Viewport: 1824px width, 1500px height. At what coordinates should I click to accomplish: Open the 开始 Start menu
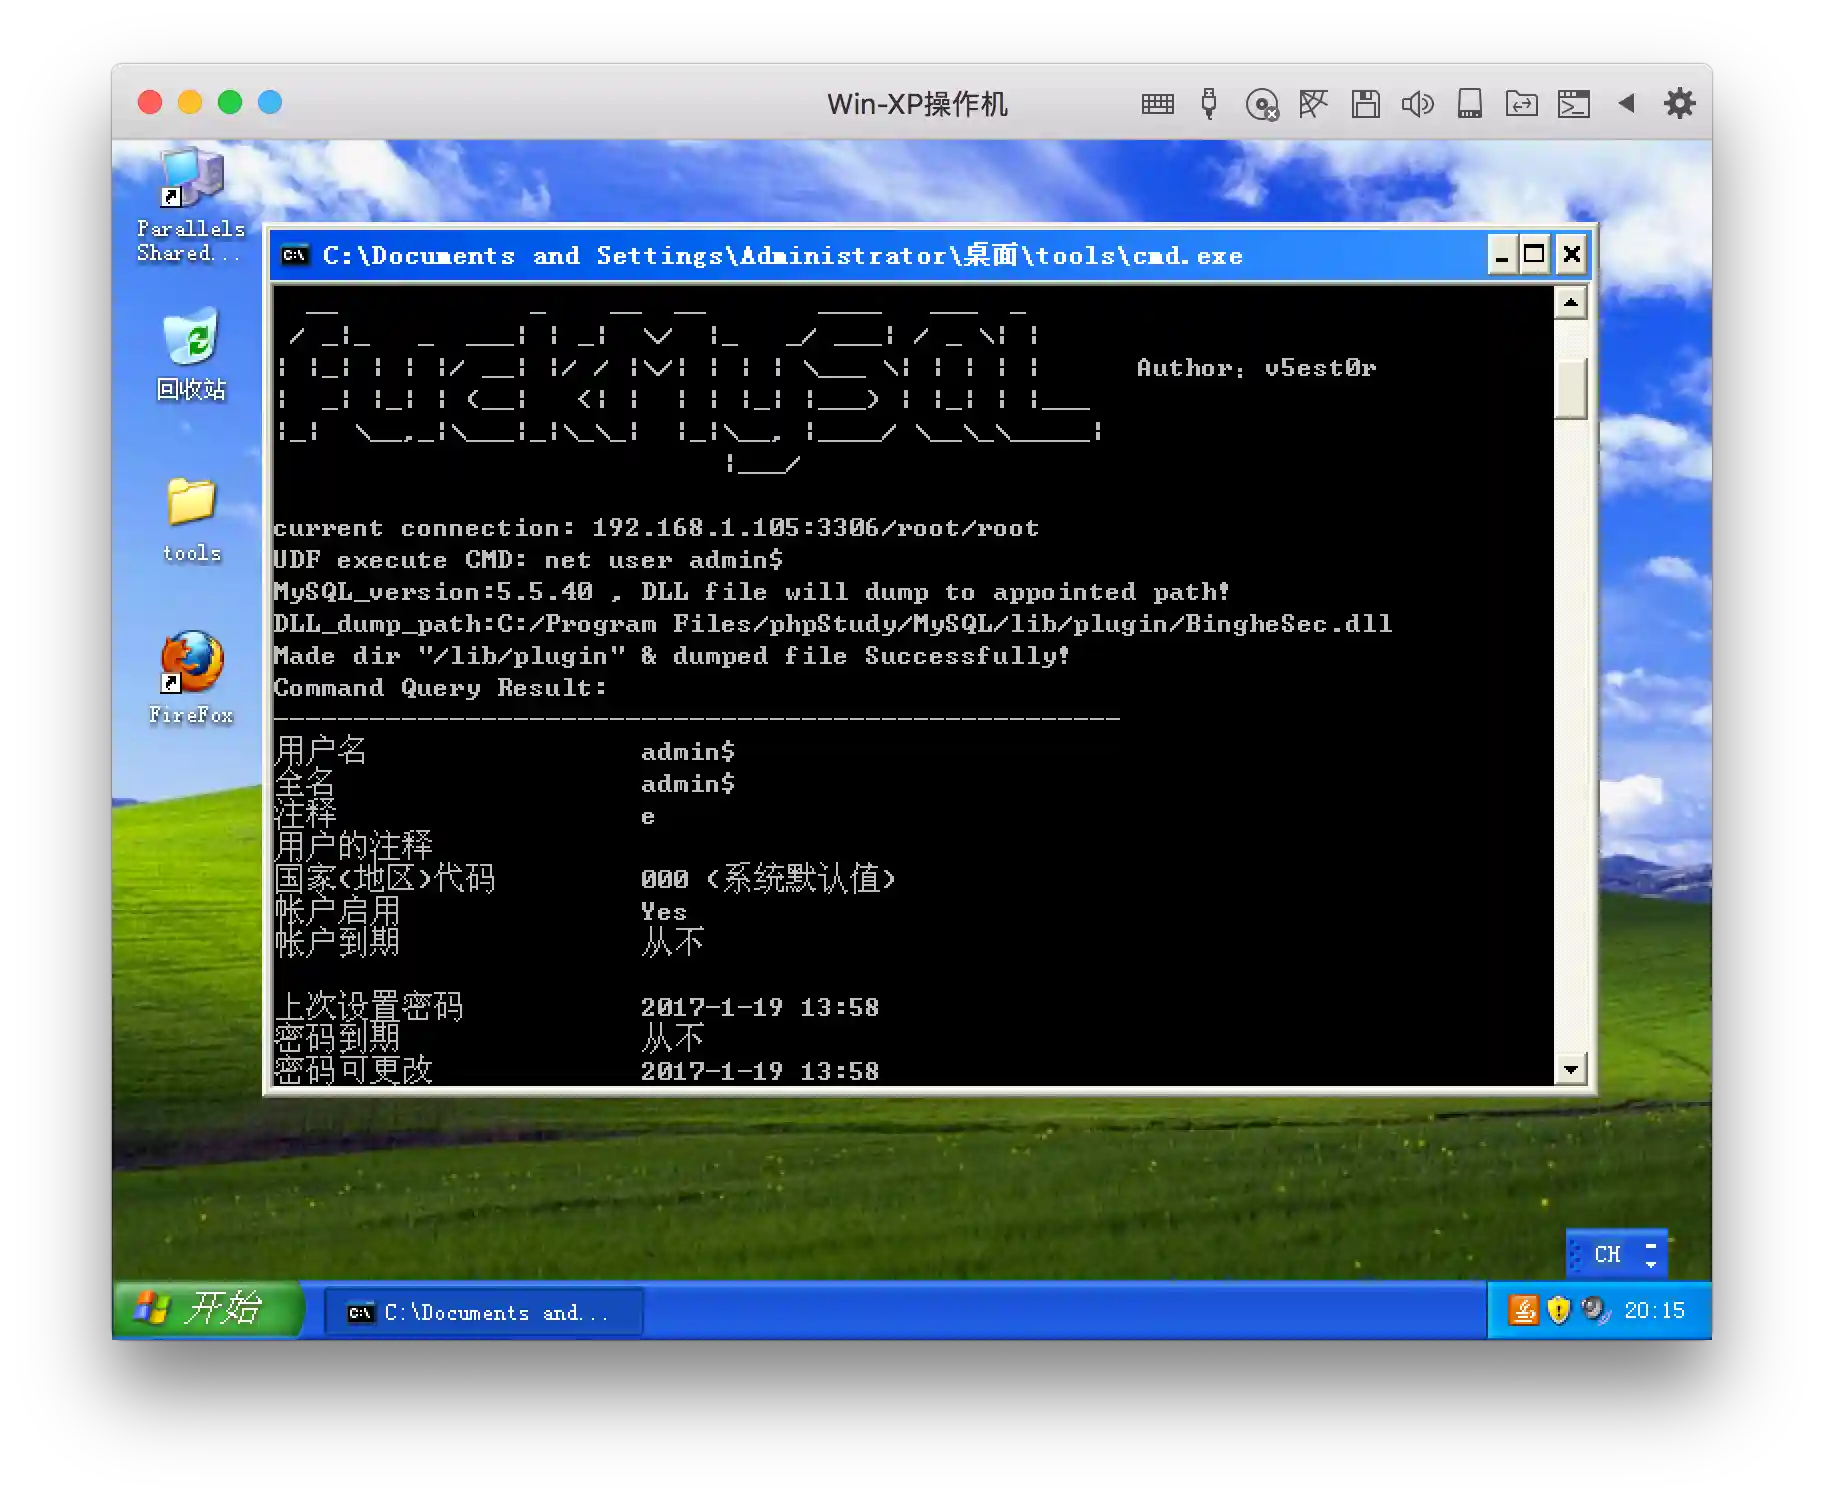point(207,1309)
